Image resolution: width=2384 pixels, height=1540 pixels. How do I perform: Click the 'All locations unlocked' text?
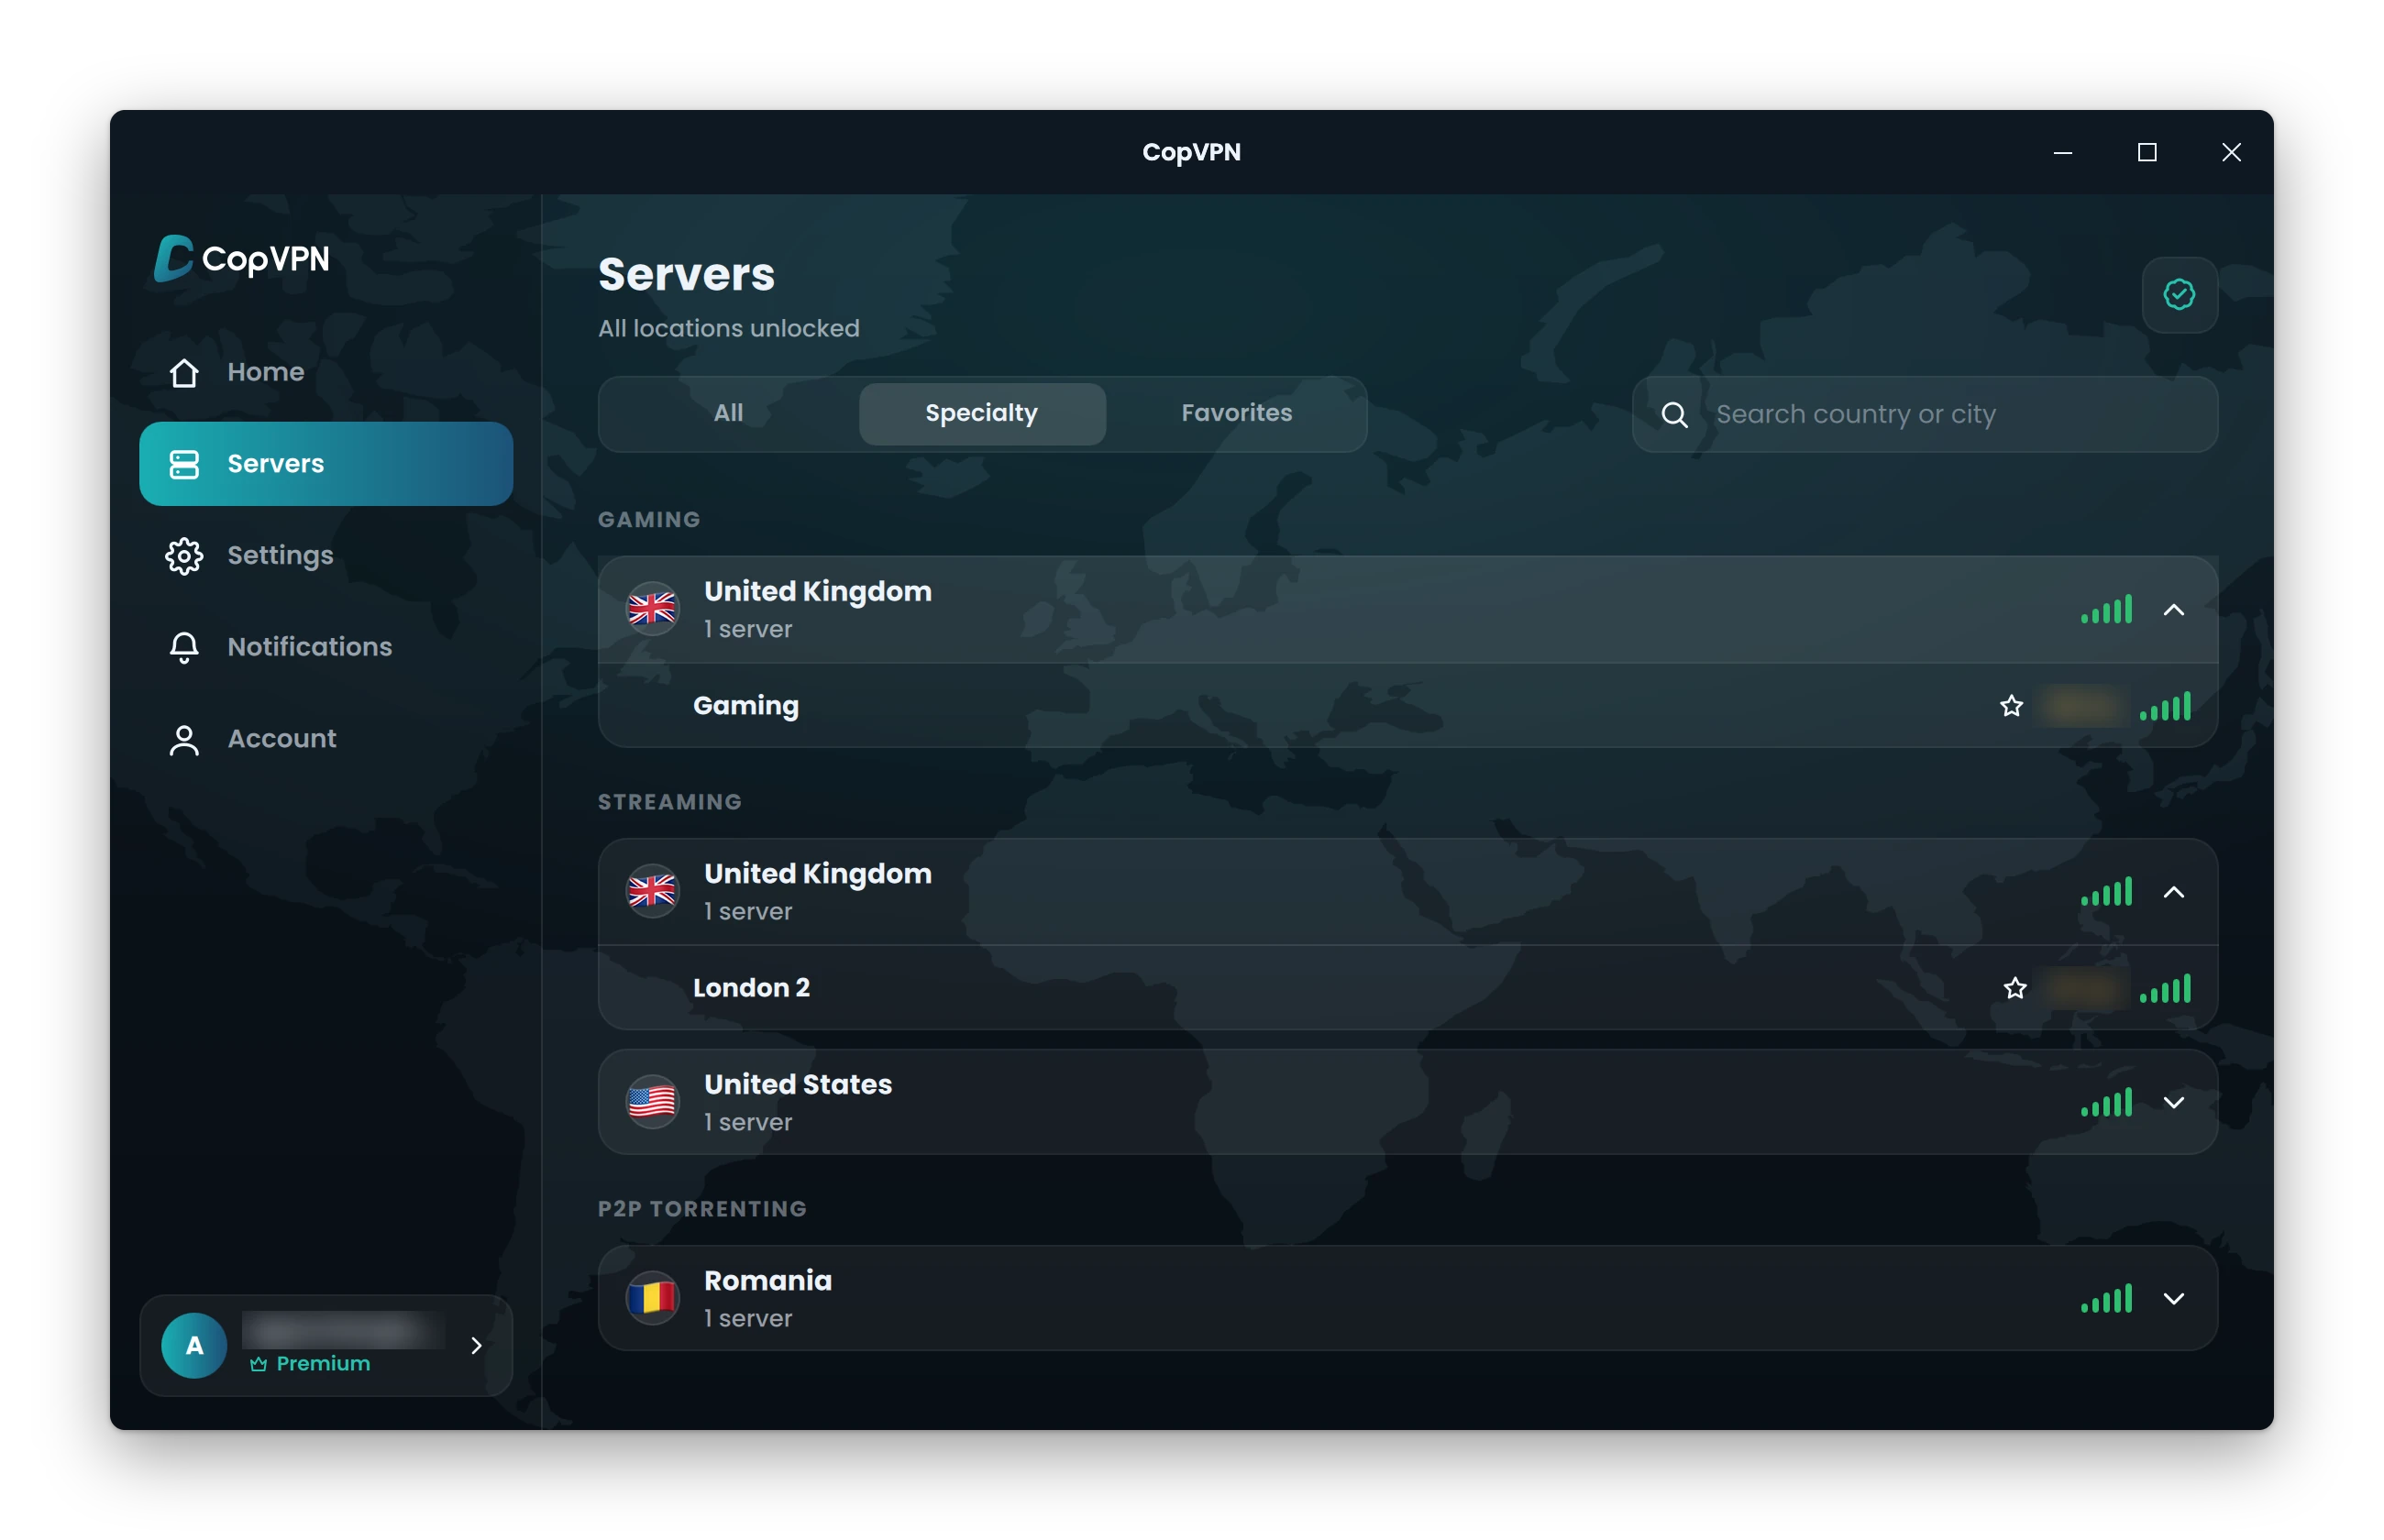pyautogui.click(x=728, y=328)
